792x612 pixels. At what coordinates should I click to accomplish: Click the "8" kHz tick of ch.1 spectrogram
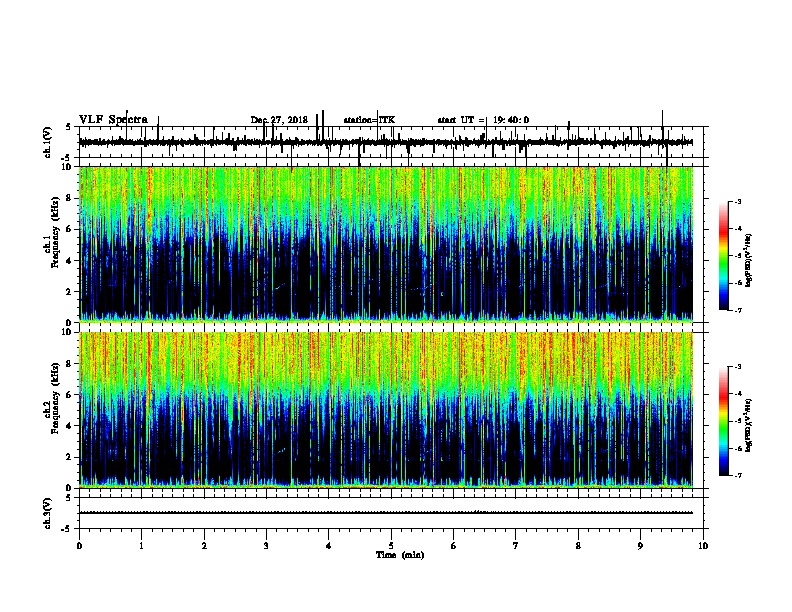coord(70,198)
